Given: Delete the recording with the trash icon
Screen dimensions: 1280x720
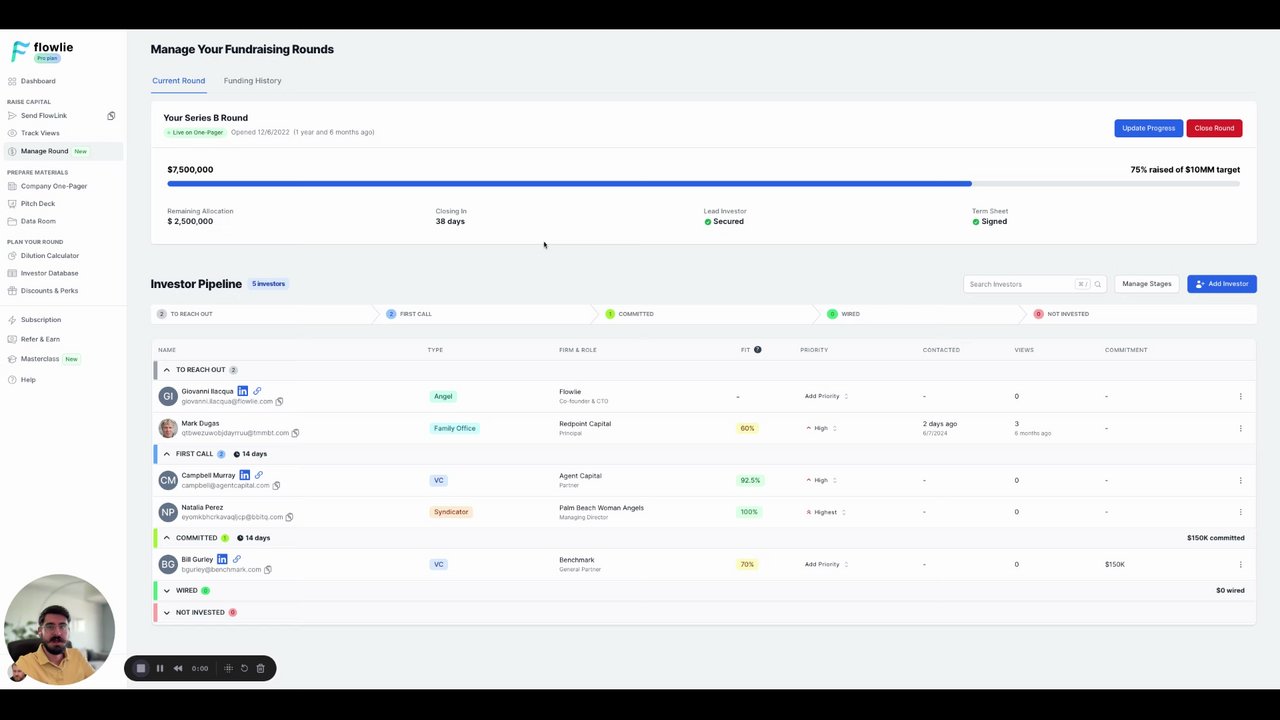Looking at the screenshot, I should [260, 668].
